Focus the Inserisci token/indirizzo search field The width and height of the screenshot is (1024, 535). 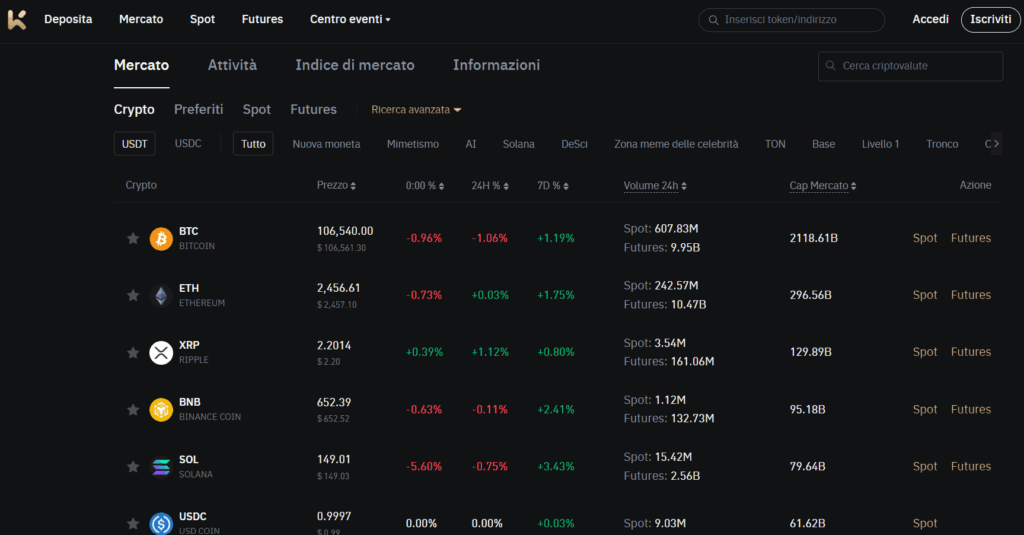point(792,20)
